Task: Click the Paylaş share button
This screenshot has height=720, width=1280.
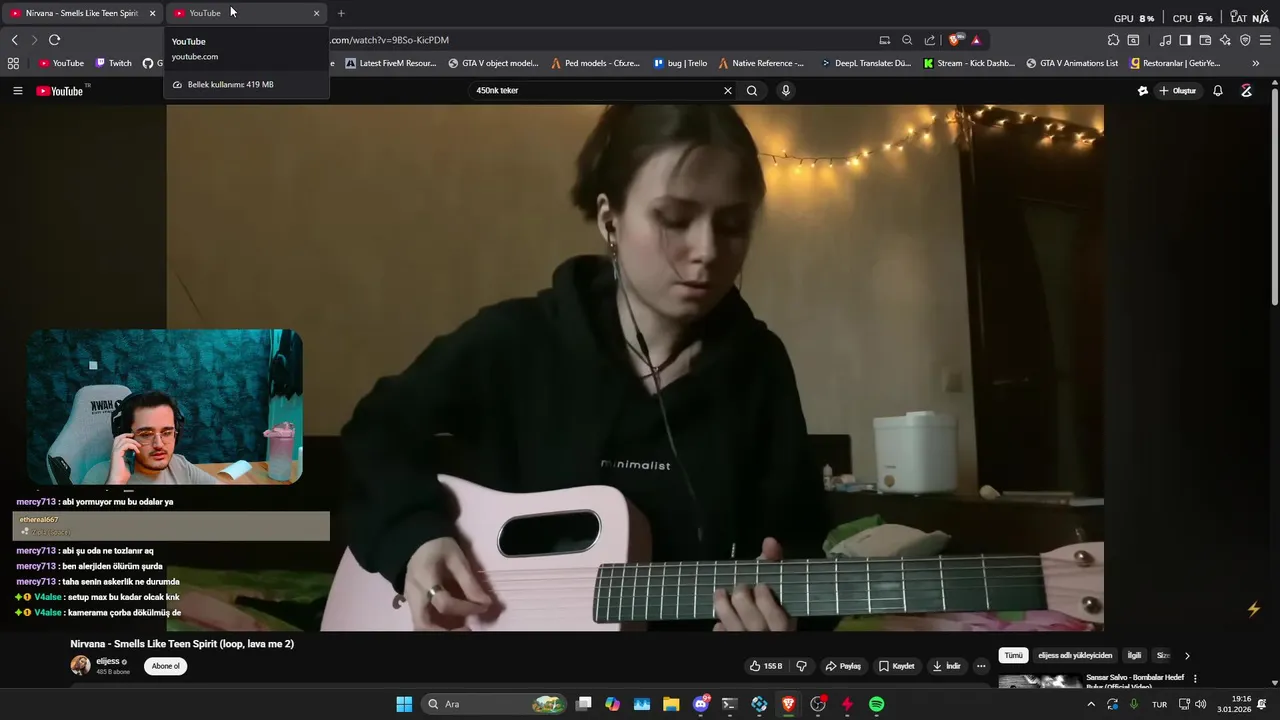Action: pos(843,666)
